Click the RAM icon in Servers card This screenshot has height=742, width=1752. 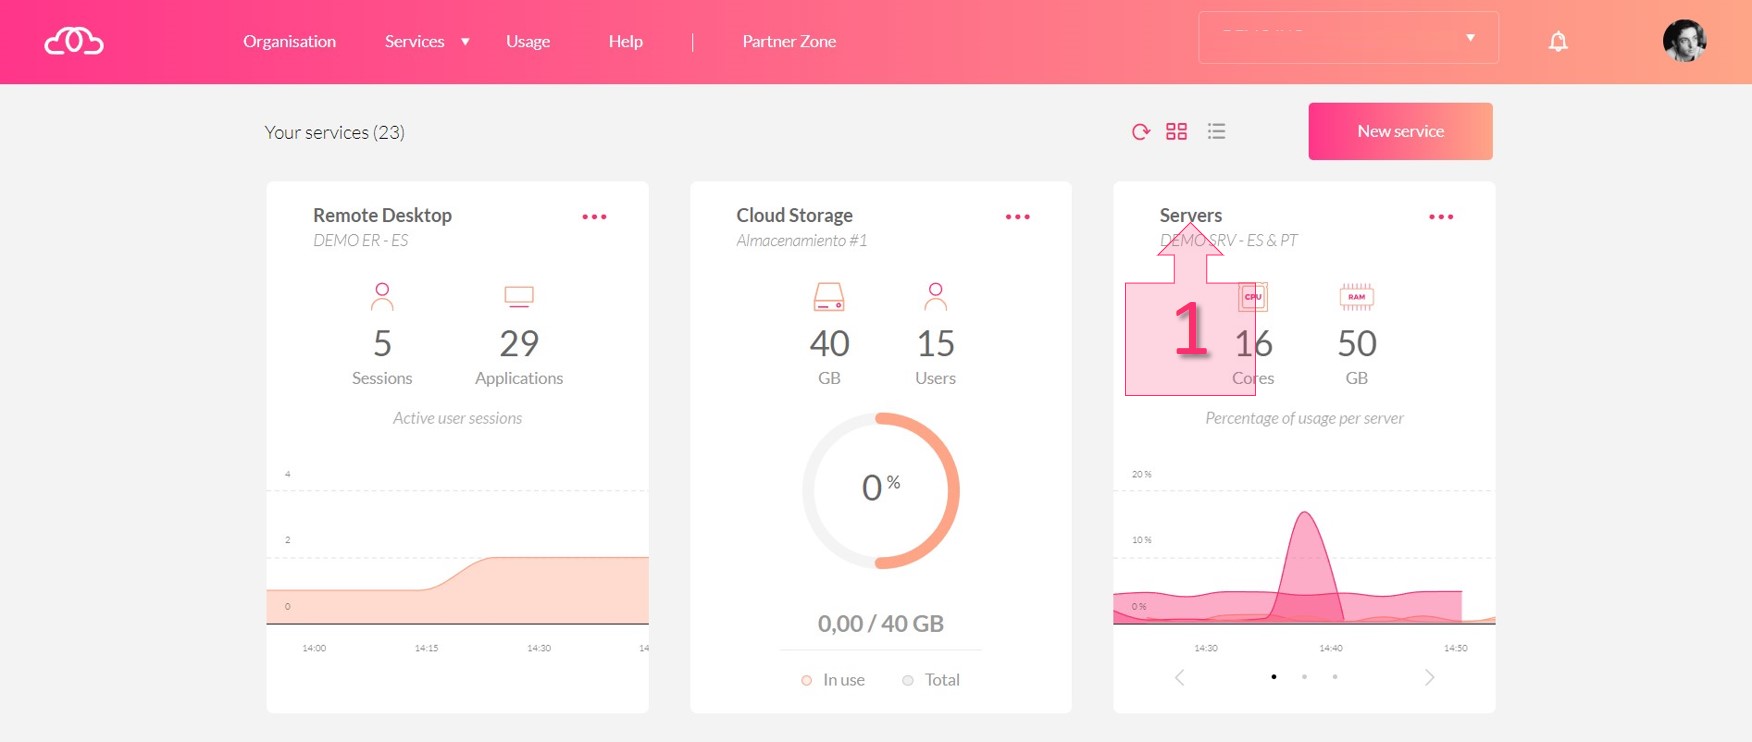coord(1356,297)
